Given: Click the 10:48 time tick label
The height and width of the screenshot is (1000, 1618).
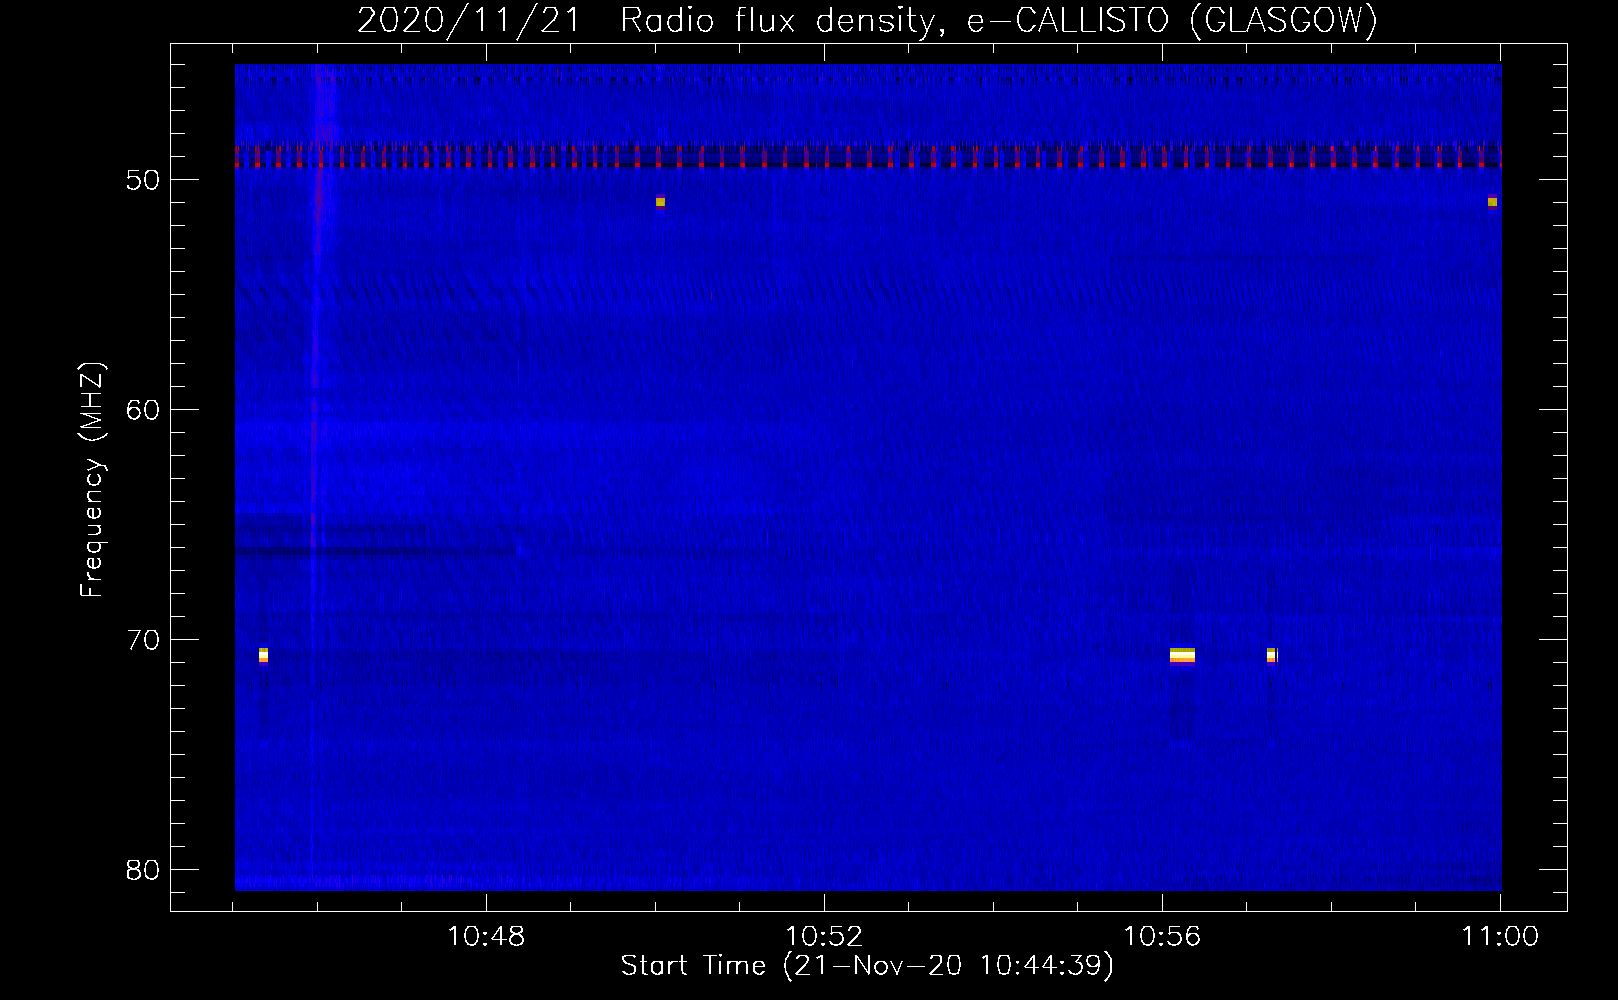Looking at the screenshot, I should point(486,936).
